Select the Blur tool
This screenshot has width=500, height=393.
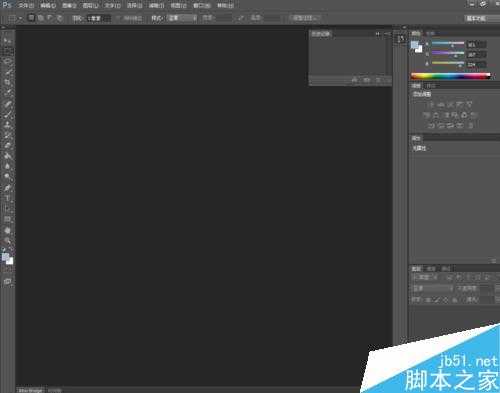tap(7, 166)
